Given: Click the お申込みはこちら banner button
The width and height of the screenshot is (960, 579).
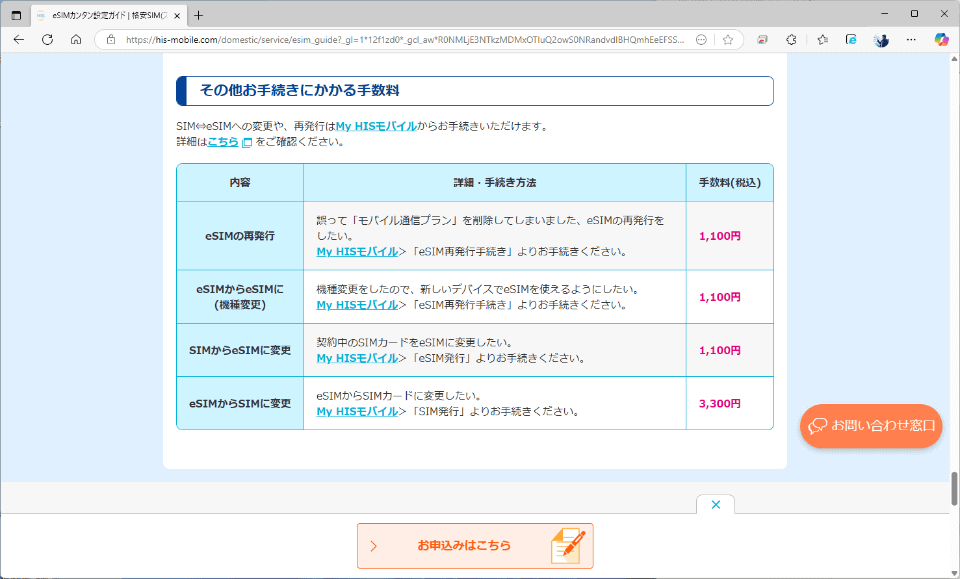Looking at the screenshot, I should tap(475, 546).
